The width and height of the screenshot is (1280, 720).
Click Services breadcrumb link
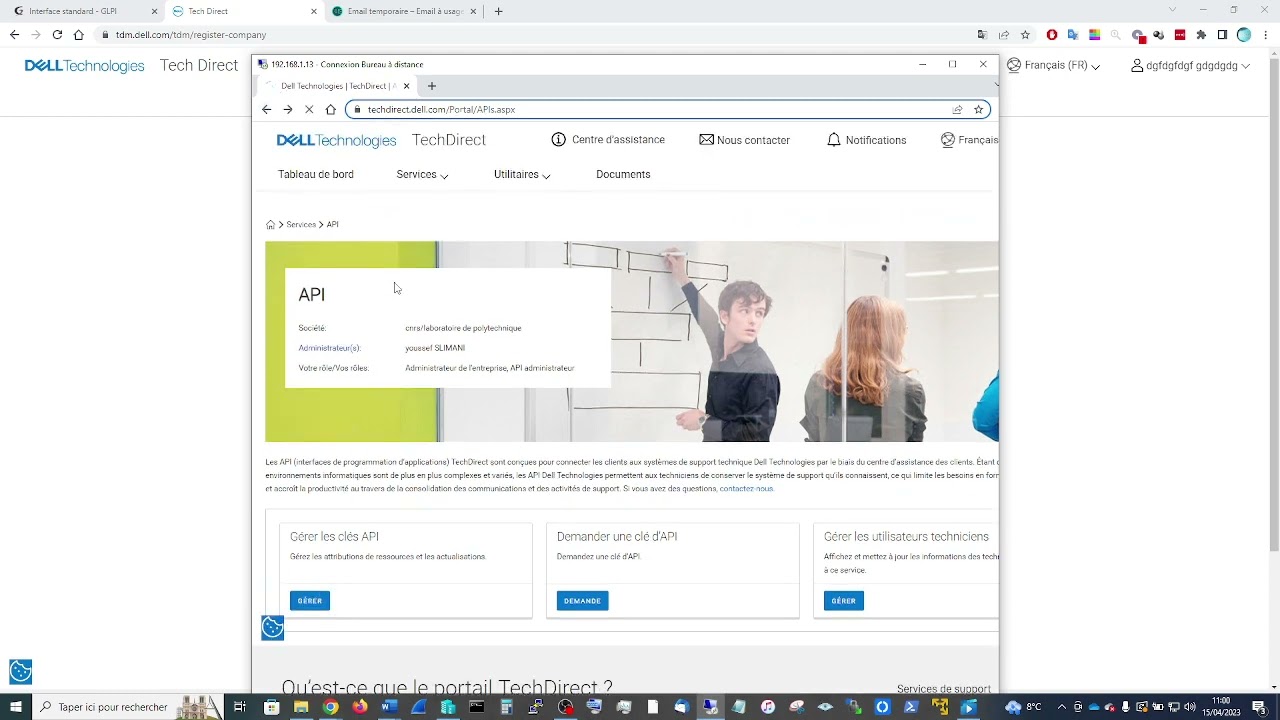(301, 225)
